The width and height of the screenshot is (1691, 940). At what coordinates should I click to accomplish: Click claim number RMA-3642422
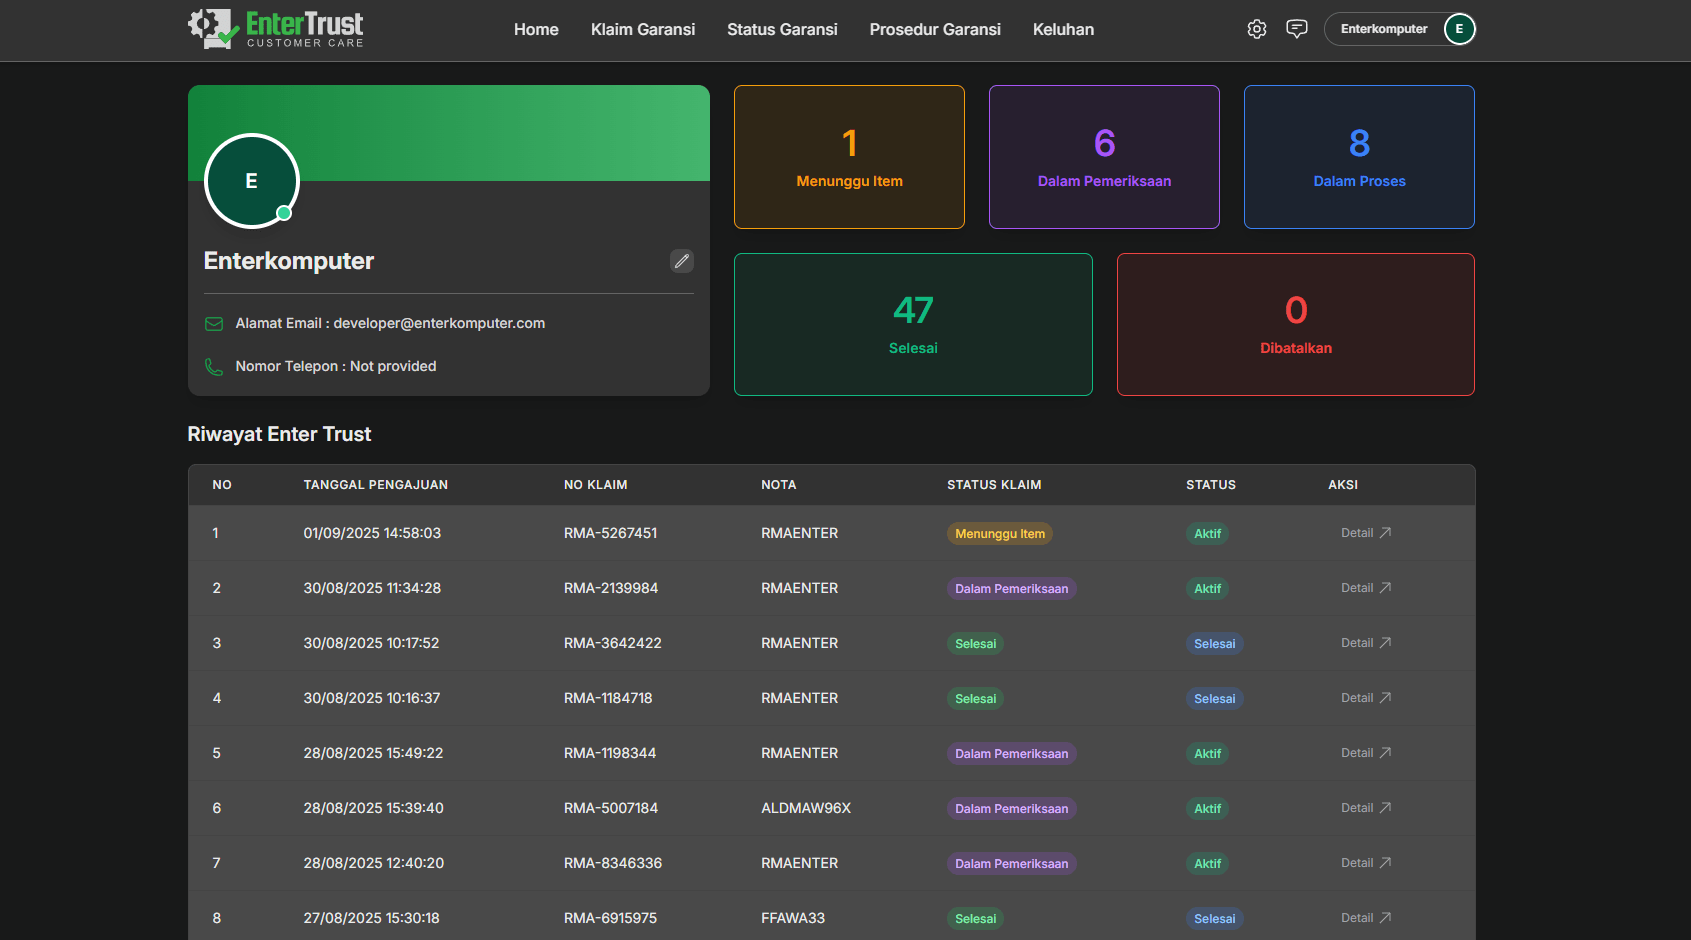click(613, 643)
